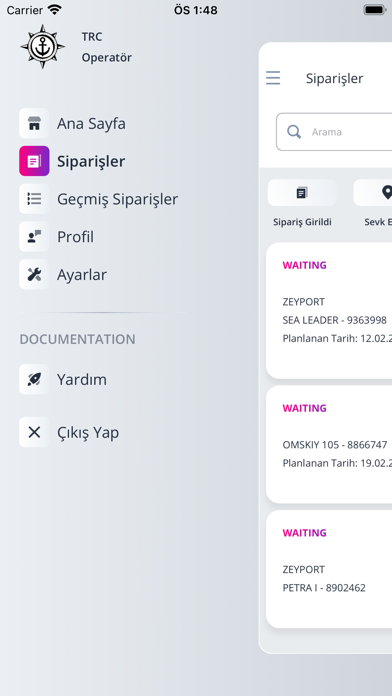Tap the Yardım rocket icon
Viewport: 392px width, 696px height.
tap(34, 379)
